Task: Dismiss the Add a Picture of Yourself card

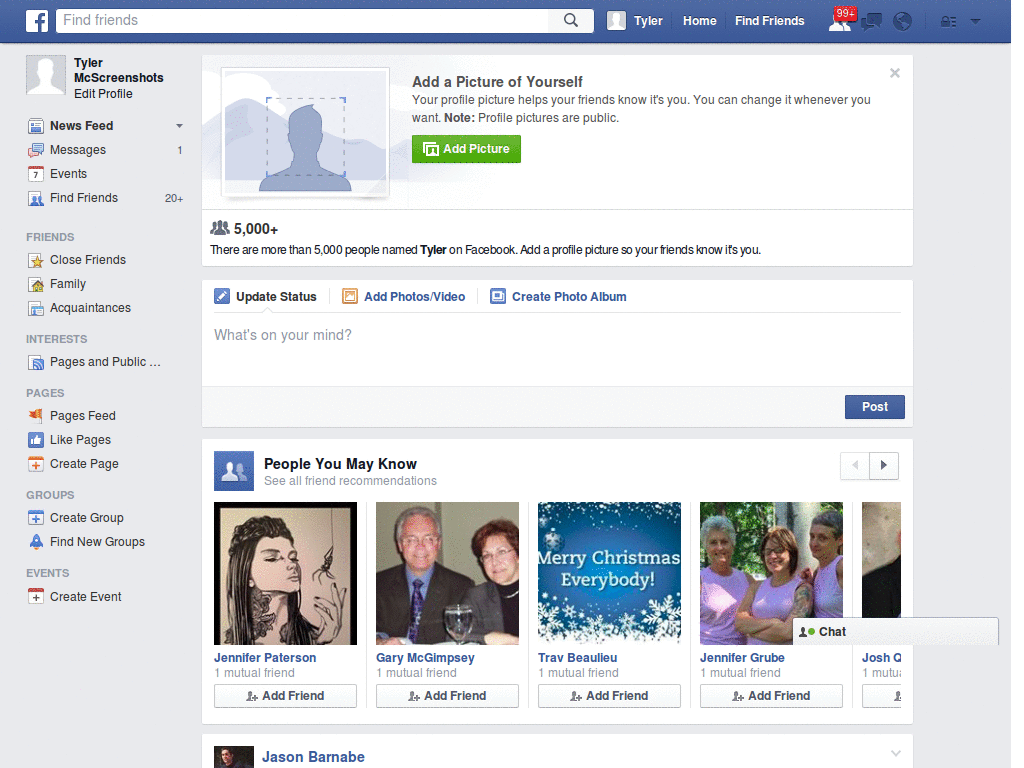Action: coord(895,73)
